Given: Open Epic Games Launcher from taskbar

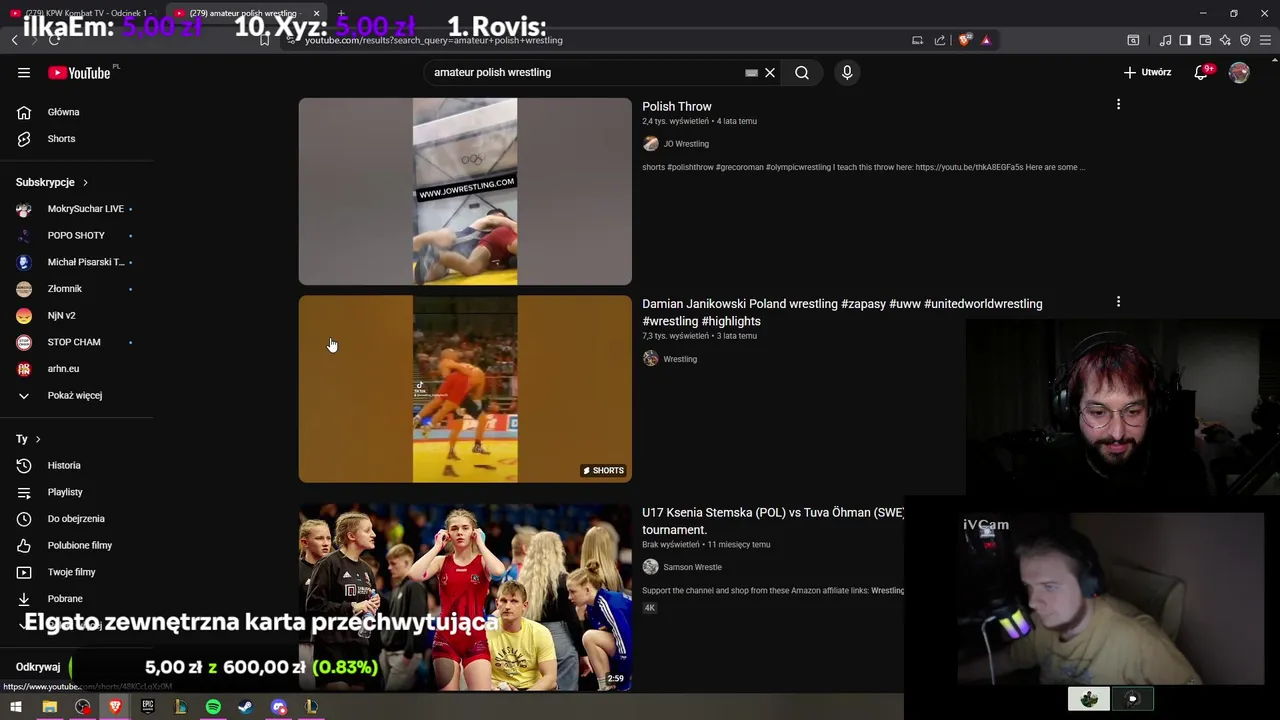Looking at the screenshot, I should click(148, 707).
